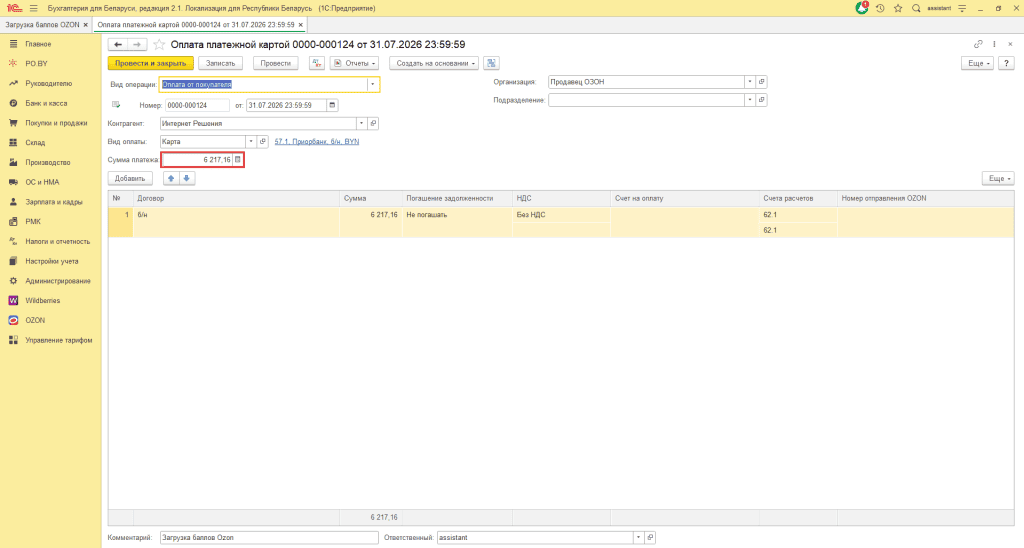
Task: Open the date calendar picker
Action: click(332, 105)
